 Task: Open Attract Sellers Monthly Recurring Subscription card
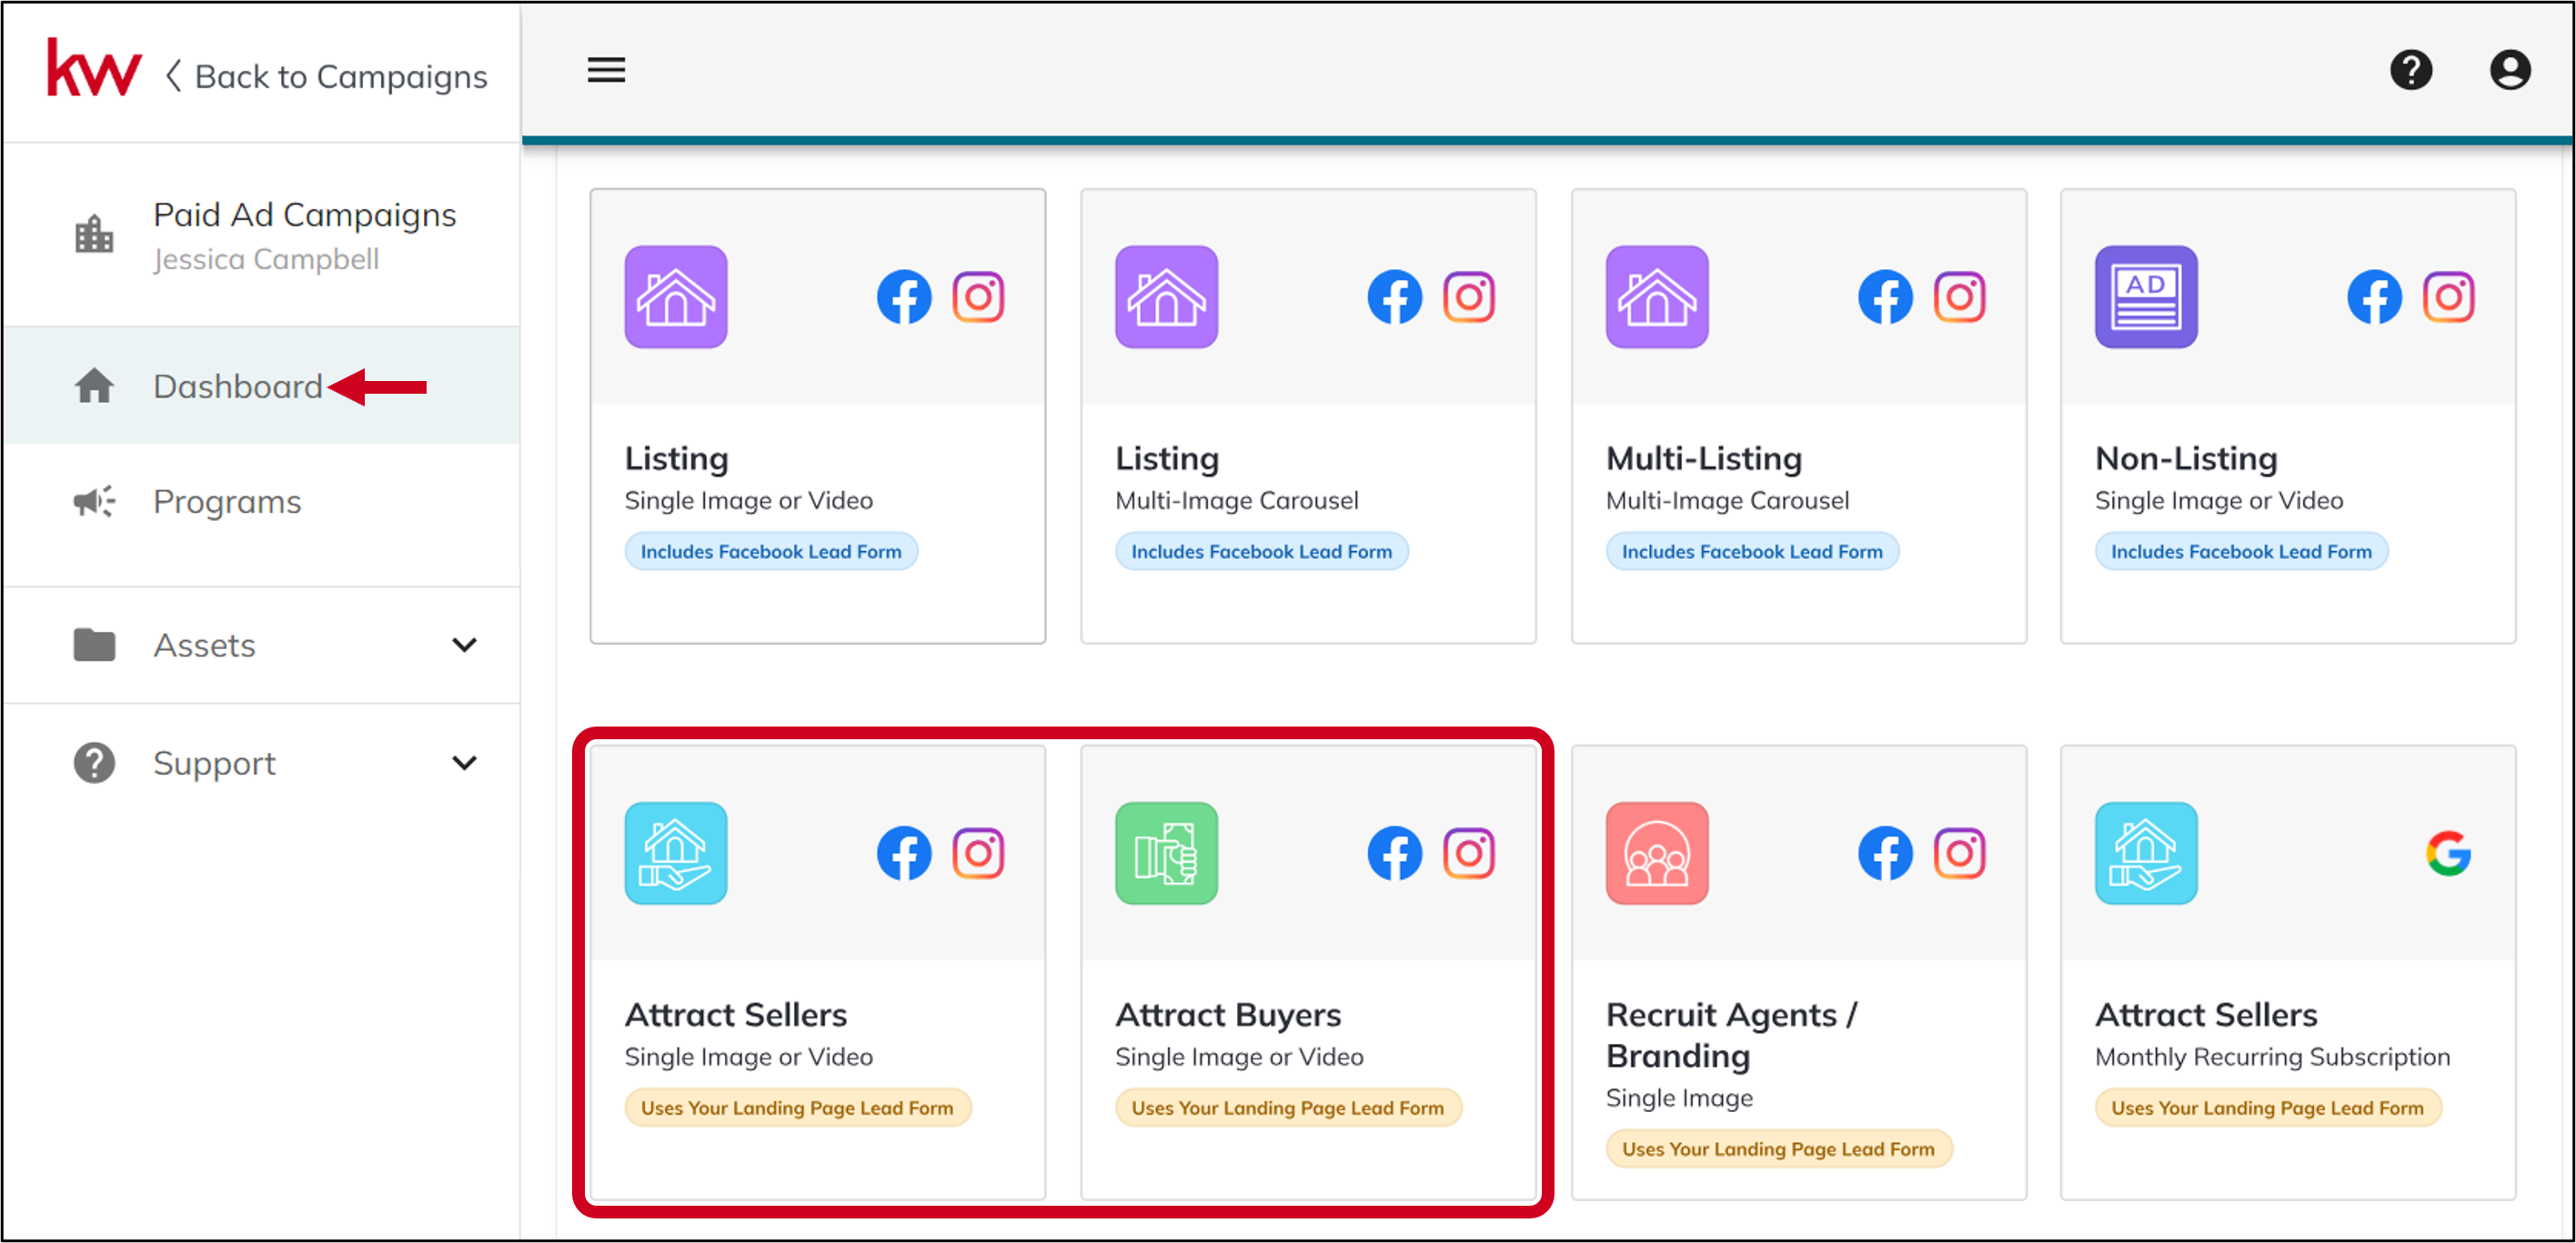[x=2288, y=972]
